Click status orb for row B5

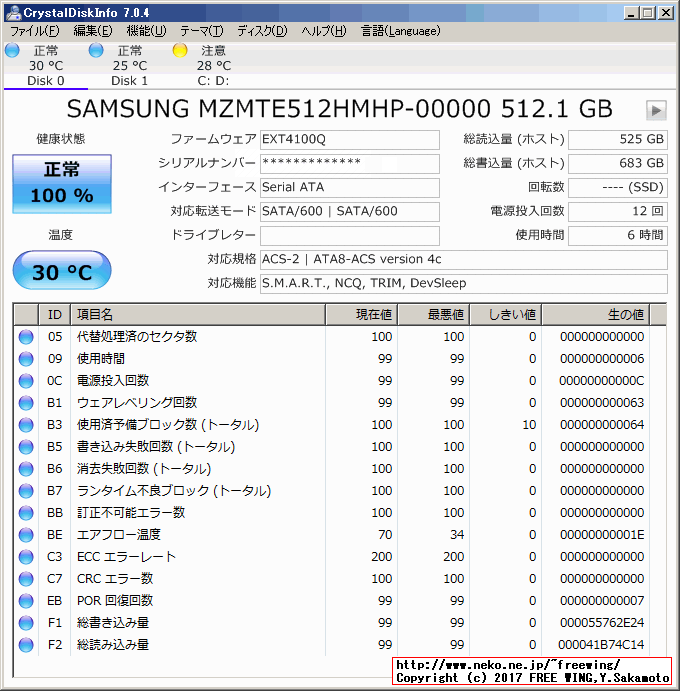(26, 447)
